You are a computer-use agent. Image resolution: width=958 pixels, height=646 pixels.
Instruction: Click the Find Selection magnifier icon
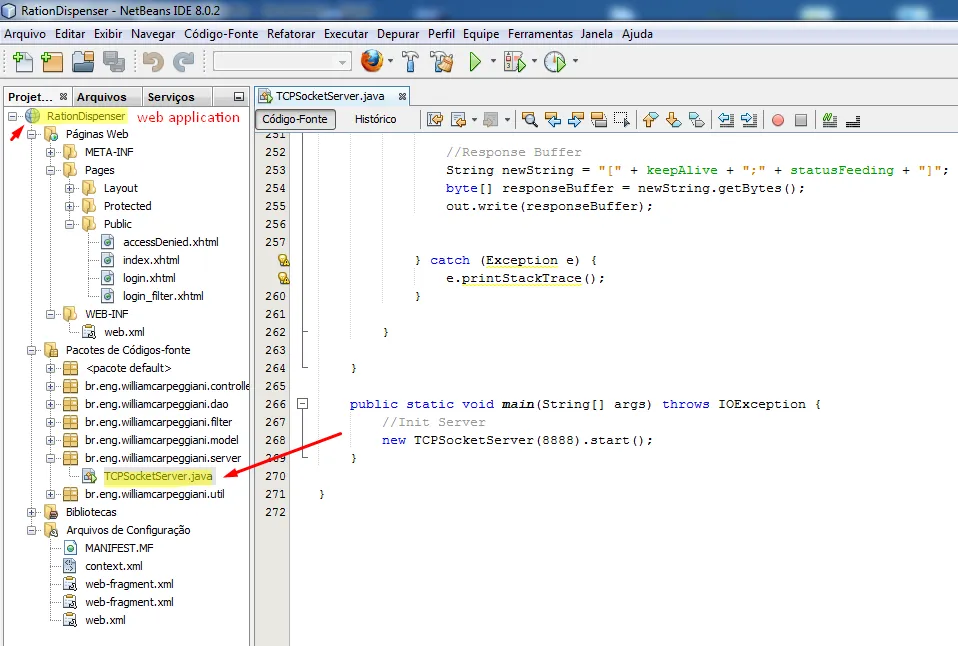[529, 119]
